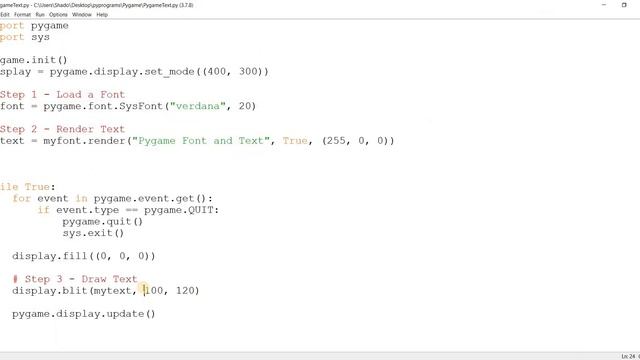Open the Help menu
The width and height of the screenshot is (640, 360).
[102, 14]
